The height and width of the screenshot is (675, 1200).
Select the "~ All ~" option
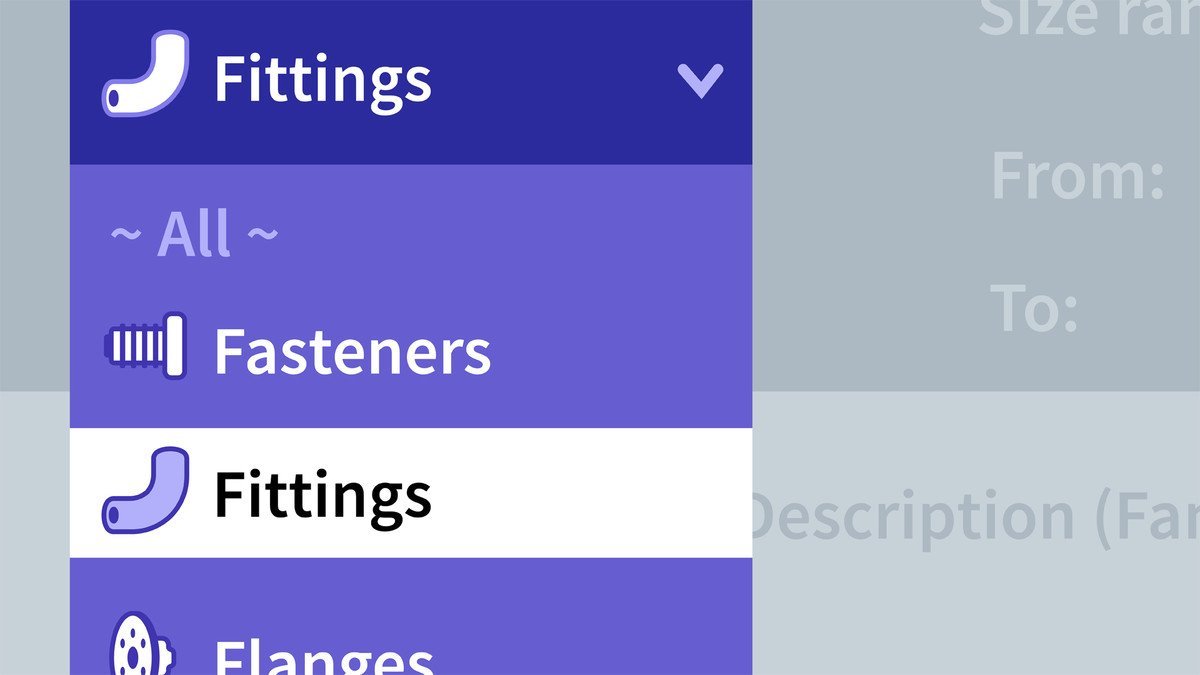pyautogui.click(x=193, y=235)
